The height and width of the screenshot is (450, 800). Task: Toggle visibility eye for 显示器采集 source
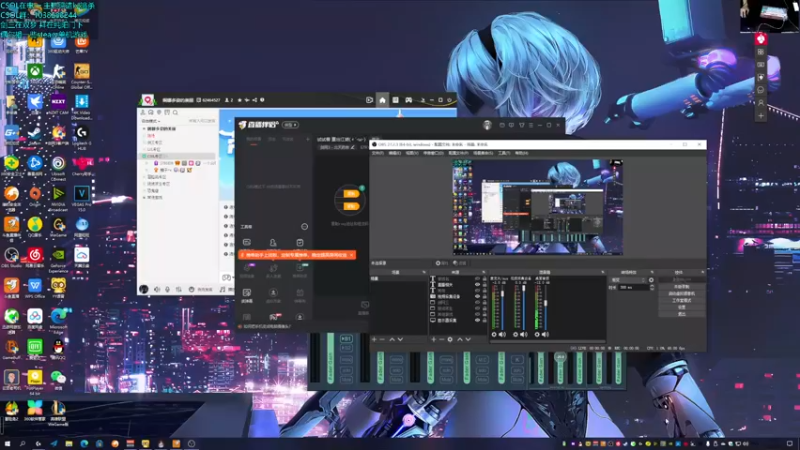(x=478, y=320)
